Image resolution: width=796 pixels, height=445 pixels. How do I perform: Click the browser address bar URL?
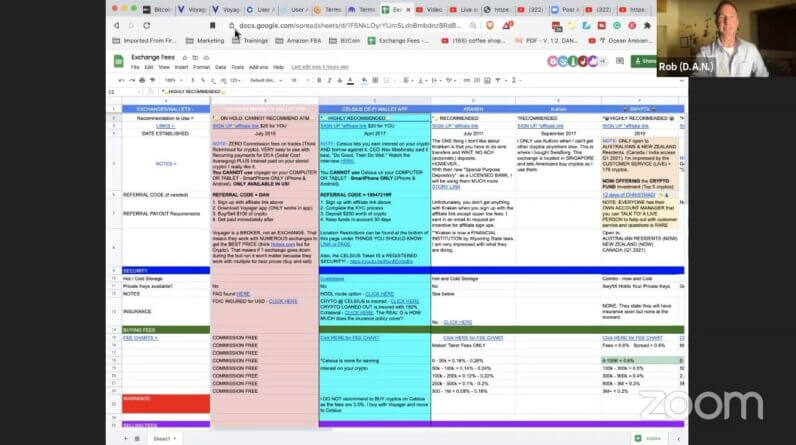350,25
